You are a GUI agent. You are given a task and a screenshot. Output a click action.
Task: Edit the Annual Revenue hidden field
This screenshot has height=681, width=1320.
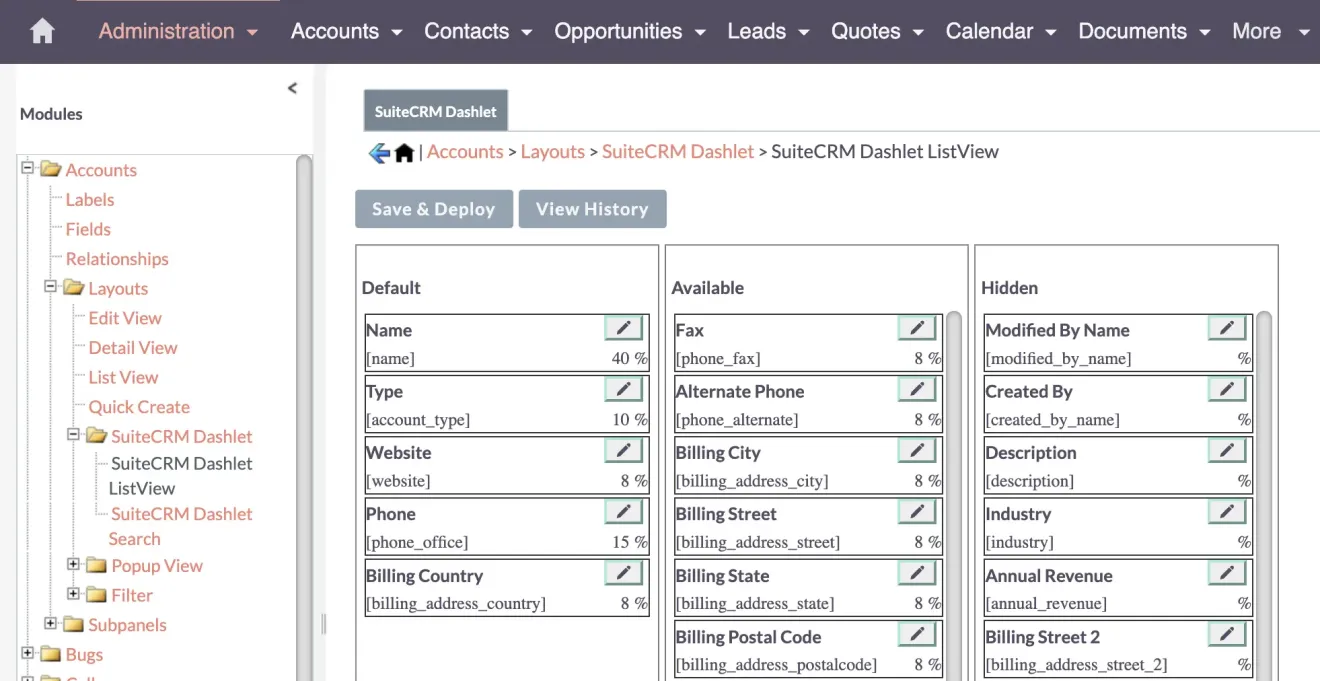coord(1226,572)
